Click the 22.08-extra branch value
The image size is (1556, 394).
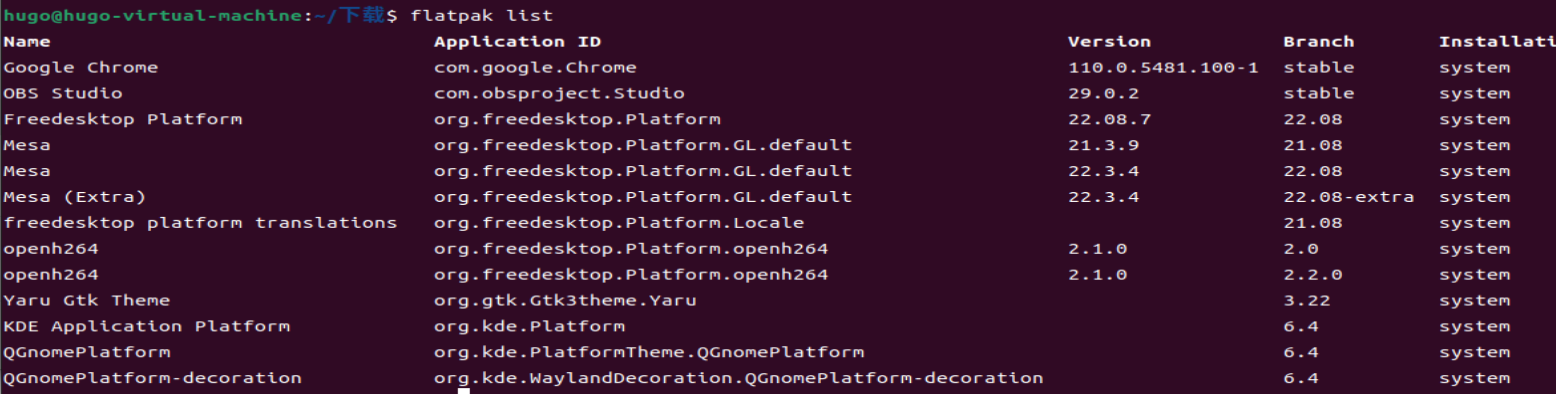[x=1349, y=197]
